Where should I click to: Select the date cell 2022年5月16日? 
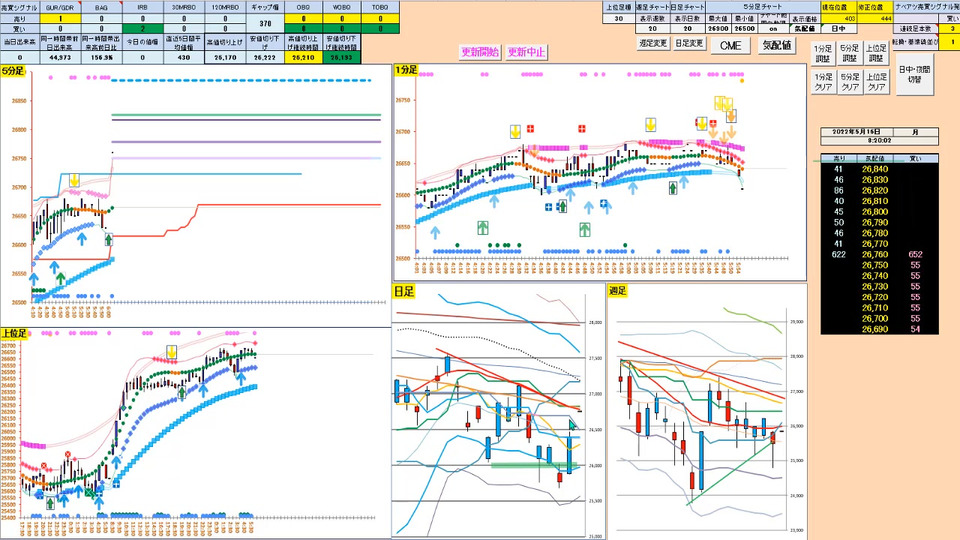(856, 132)
